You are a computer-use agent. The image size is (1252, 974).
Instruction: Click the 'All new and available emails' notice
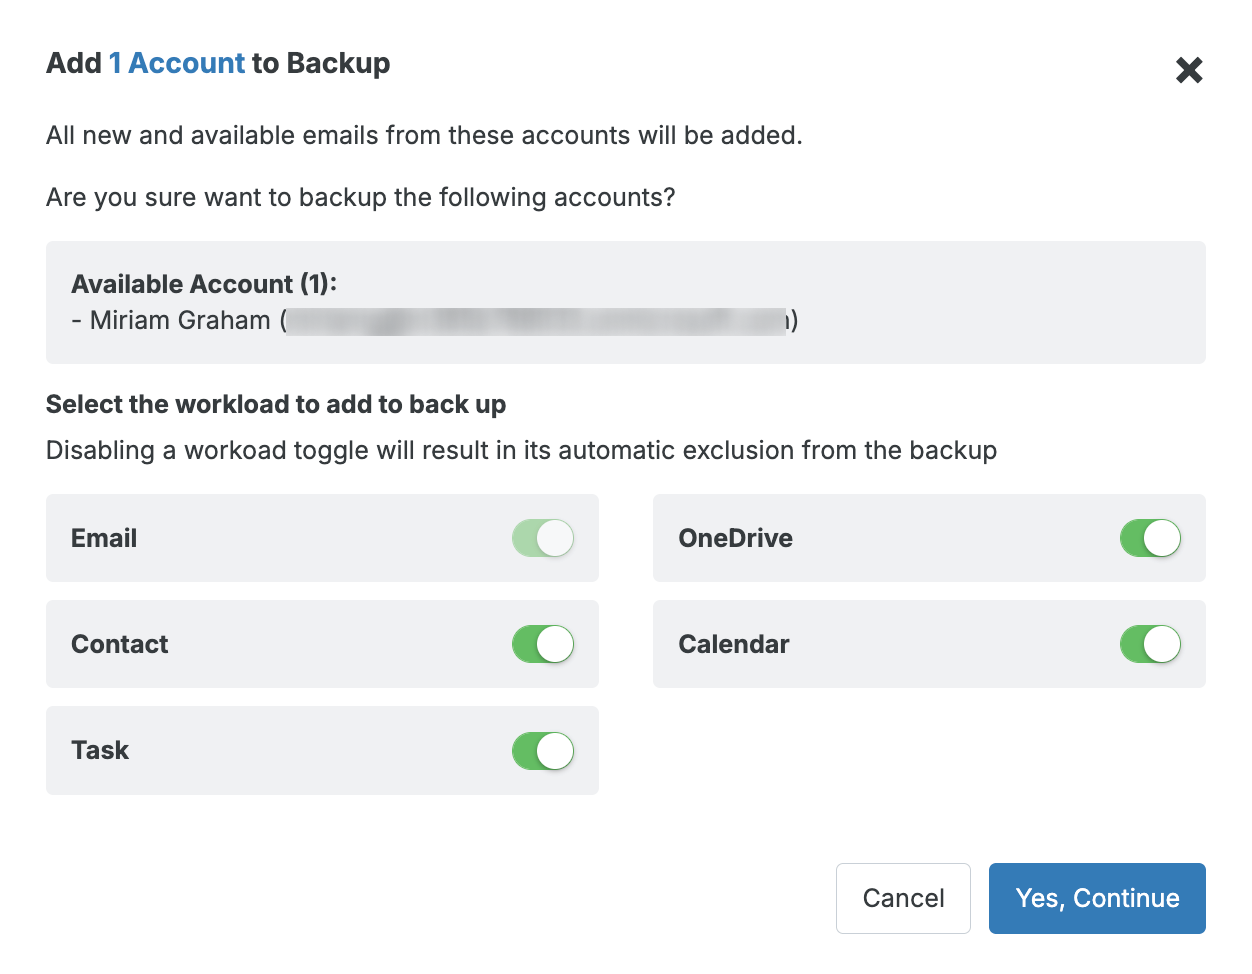[424, 135]
